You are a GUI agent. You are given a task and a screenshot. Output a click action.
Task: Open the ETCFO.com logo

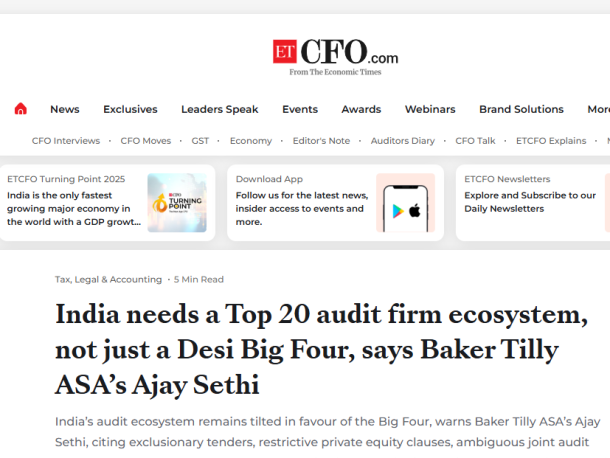point(335,57)
